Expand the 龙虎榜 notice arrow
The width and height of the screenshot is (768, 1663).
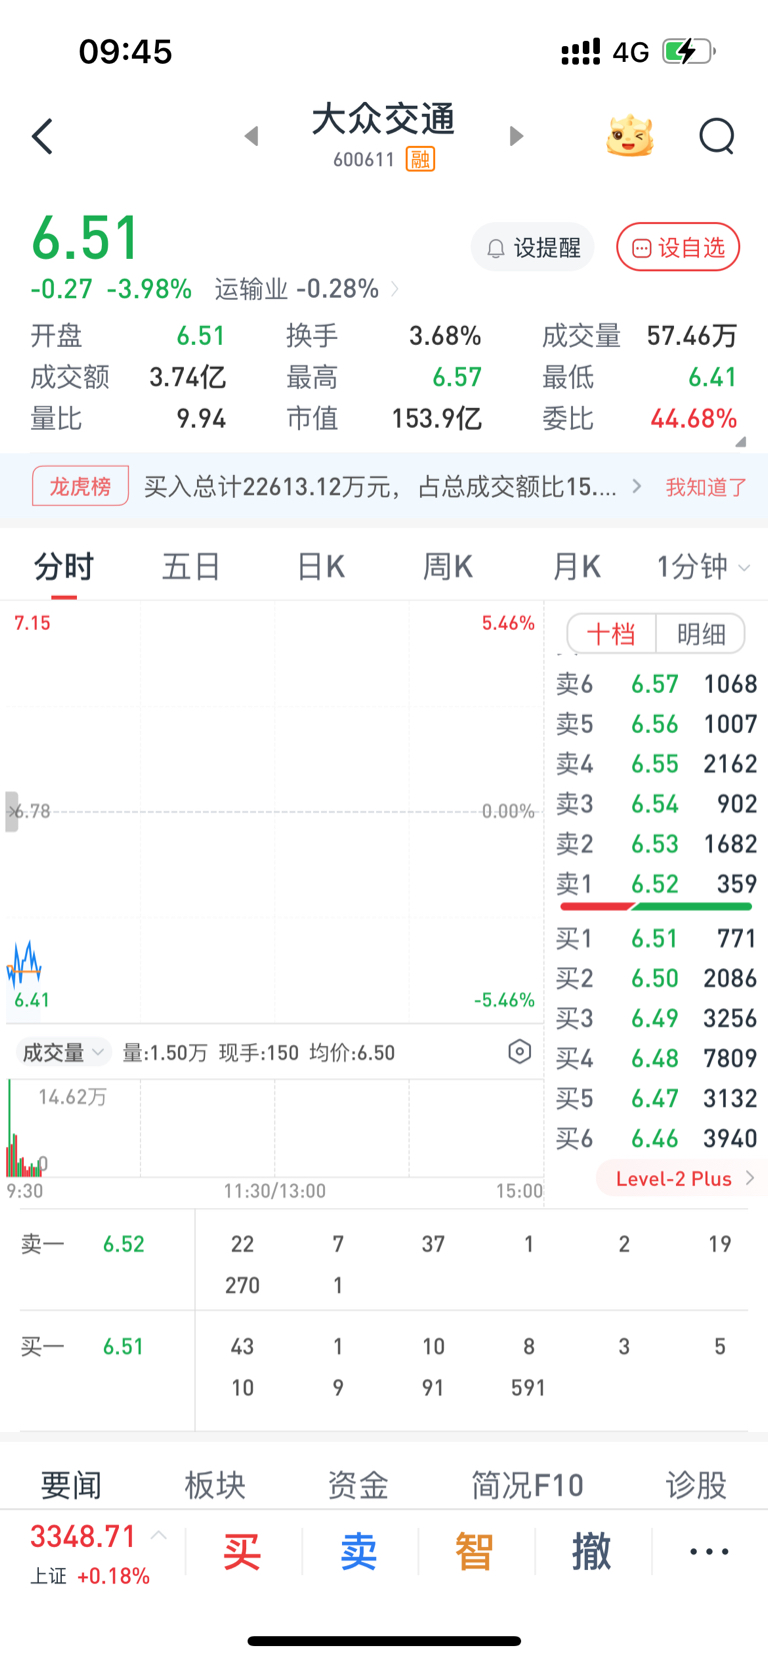[637, 487]
